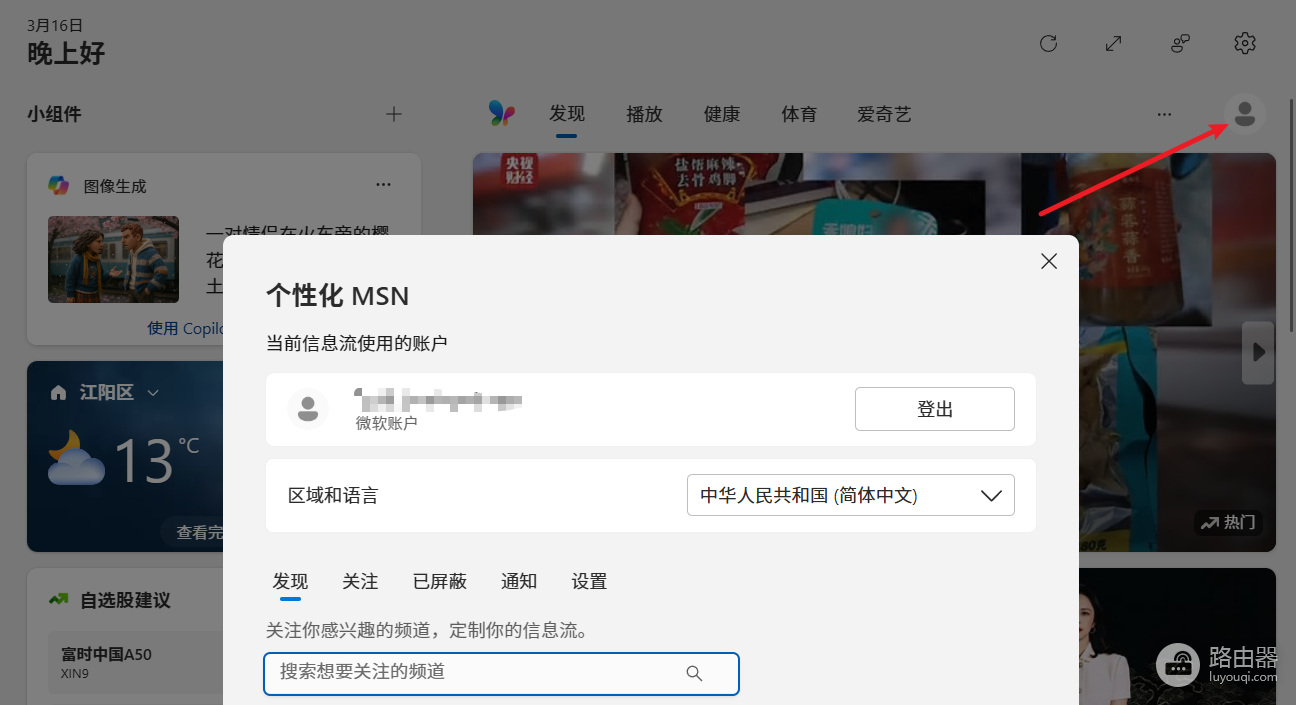
Task: Go to next news slide arrow
Action: 1258,352
